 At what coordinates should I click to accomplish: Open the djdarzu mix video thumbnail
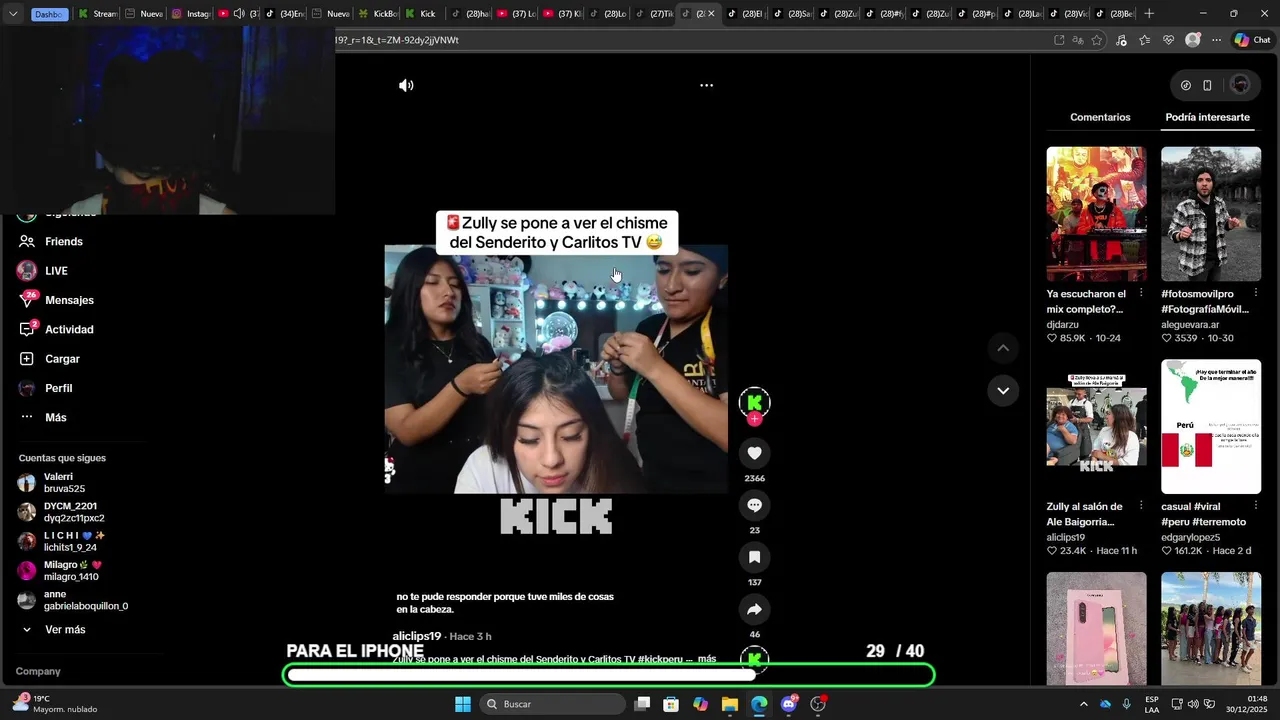point(1096,214)
